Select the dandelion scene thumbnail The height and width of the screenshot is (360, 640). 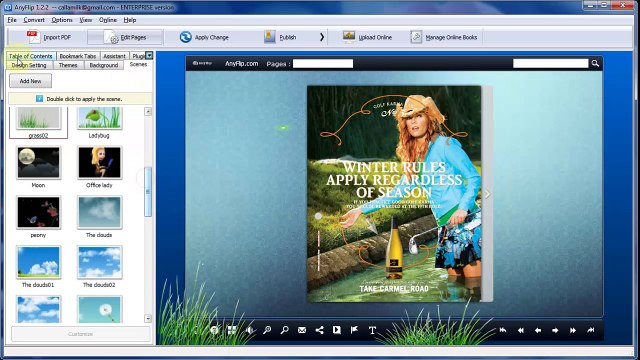tap(100, 309)
